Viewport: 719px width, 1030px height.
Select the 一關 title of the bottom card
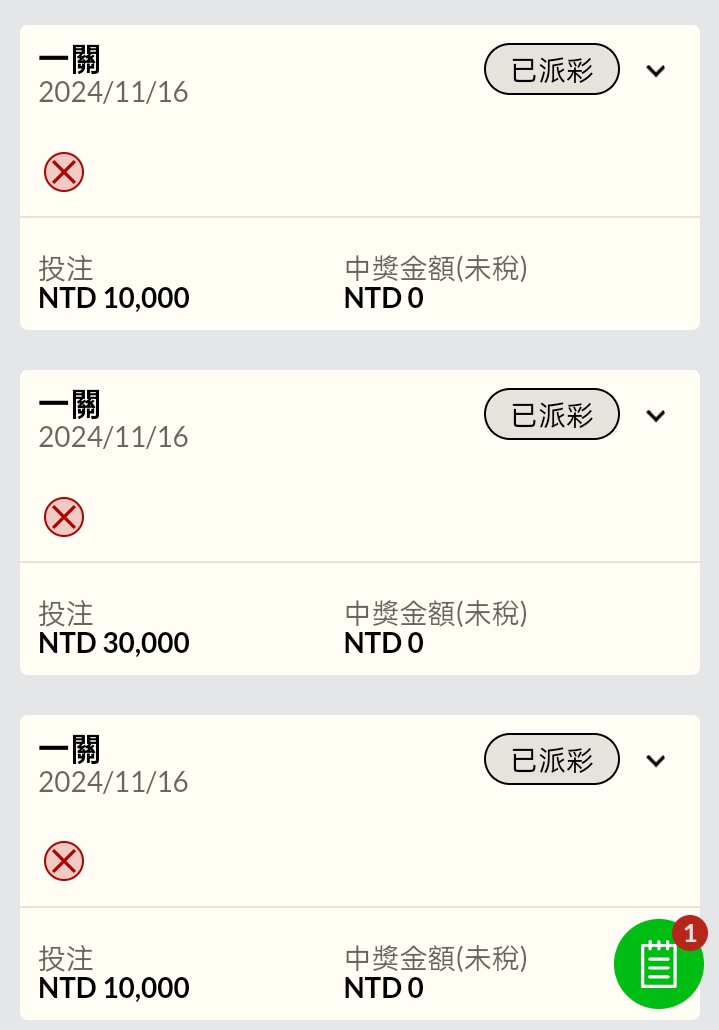70,750
